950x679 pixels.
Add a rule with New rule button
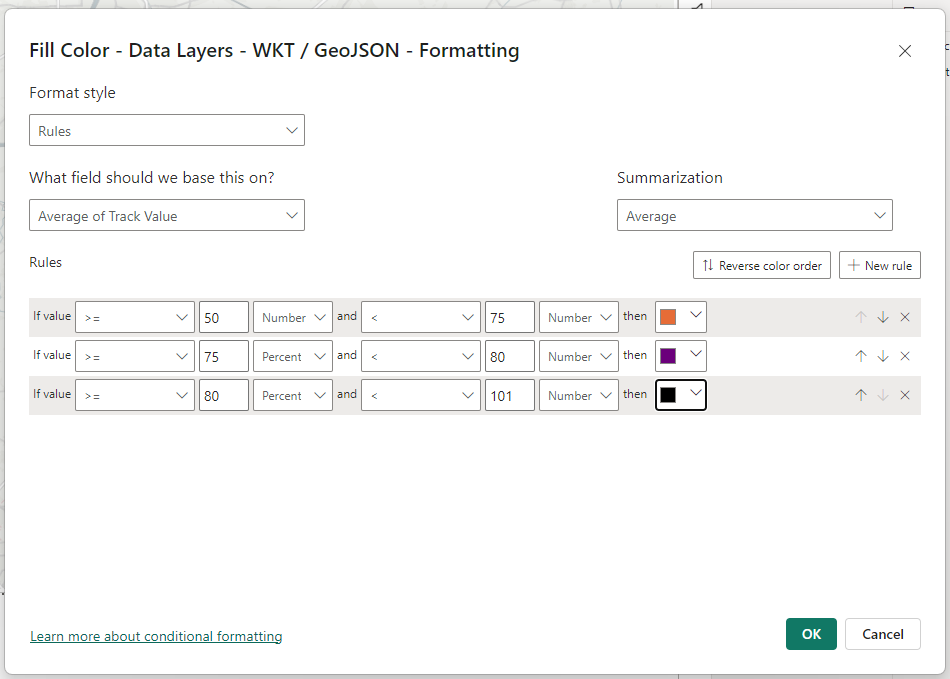(879, 265)
